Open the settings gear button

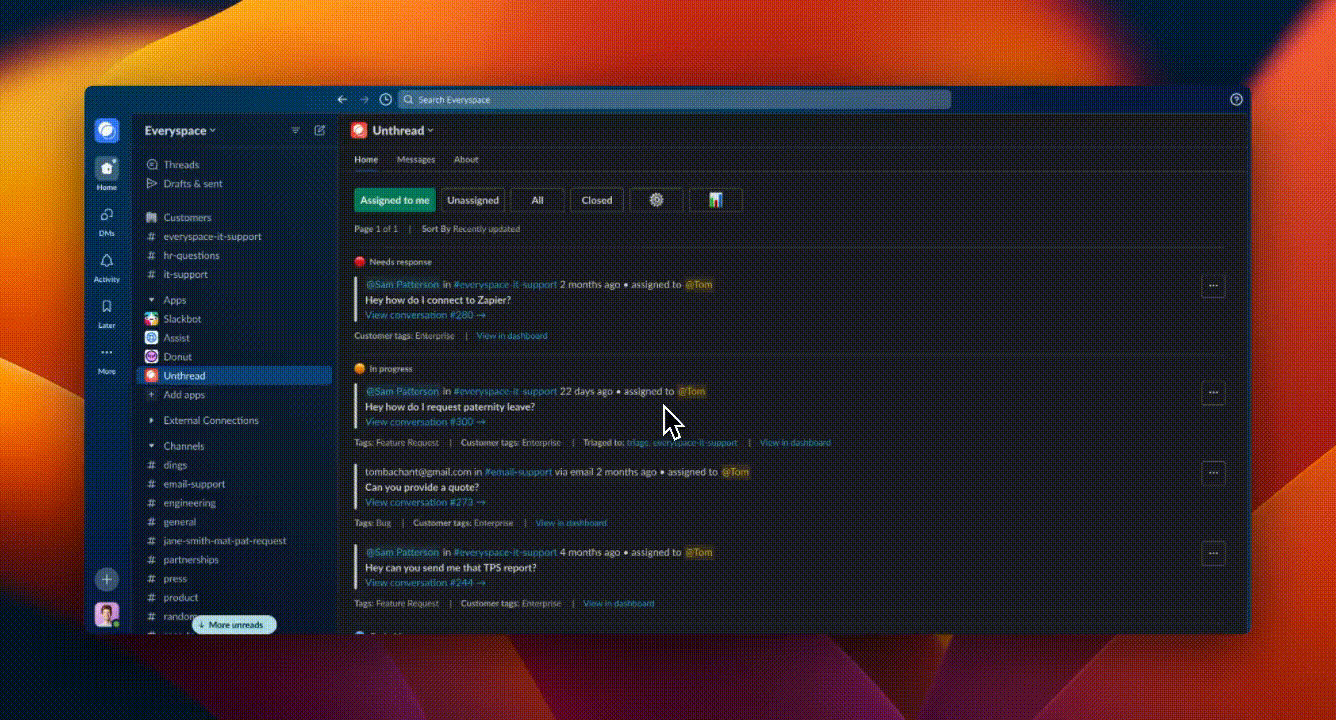(656, 200)
